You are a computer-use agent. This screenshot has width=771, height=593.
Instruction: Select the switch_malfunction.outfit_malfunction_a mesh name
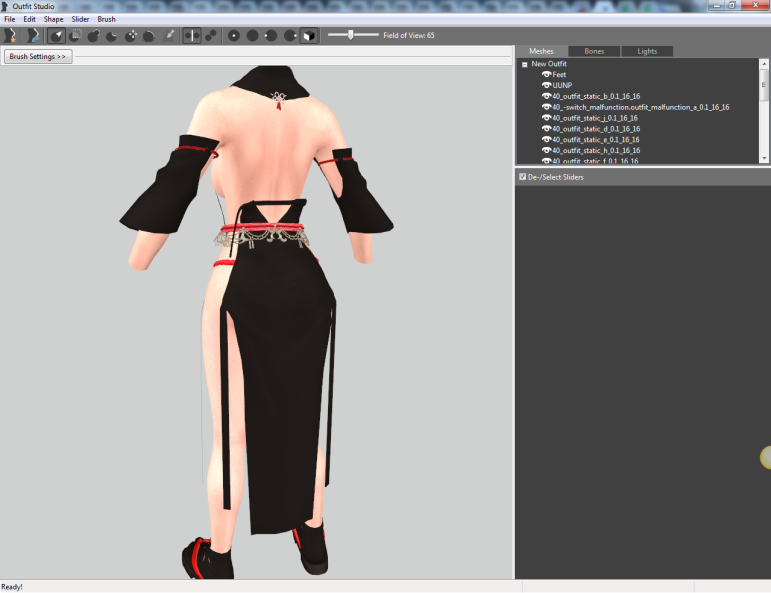pos(641,107)
